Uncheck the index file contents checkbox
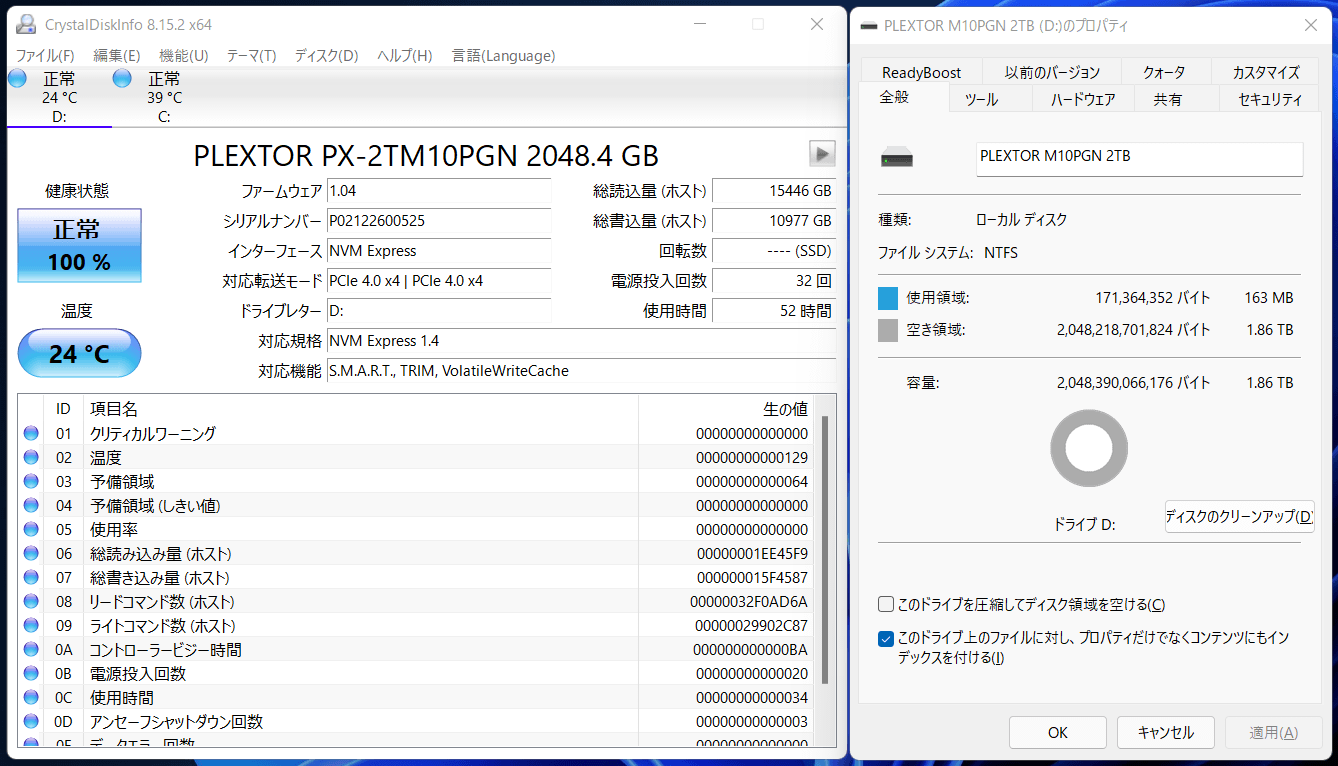The height and width of the screenshot is (766, 1338). (x=885, y=638)
